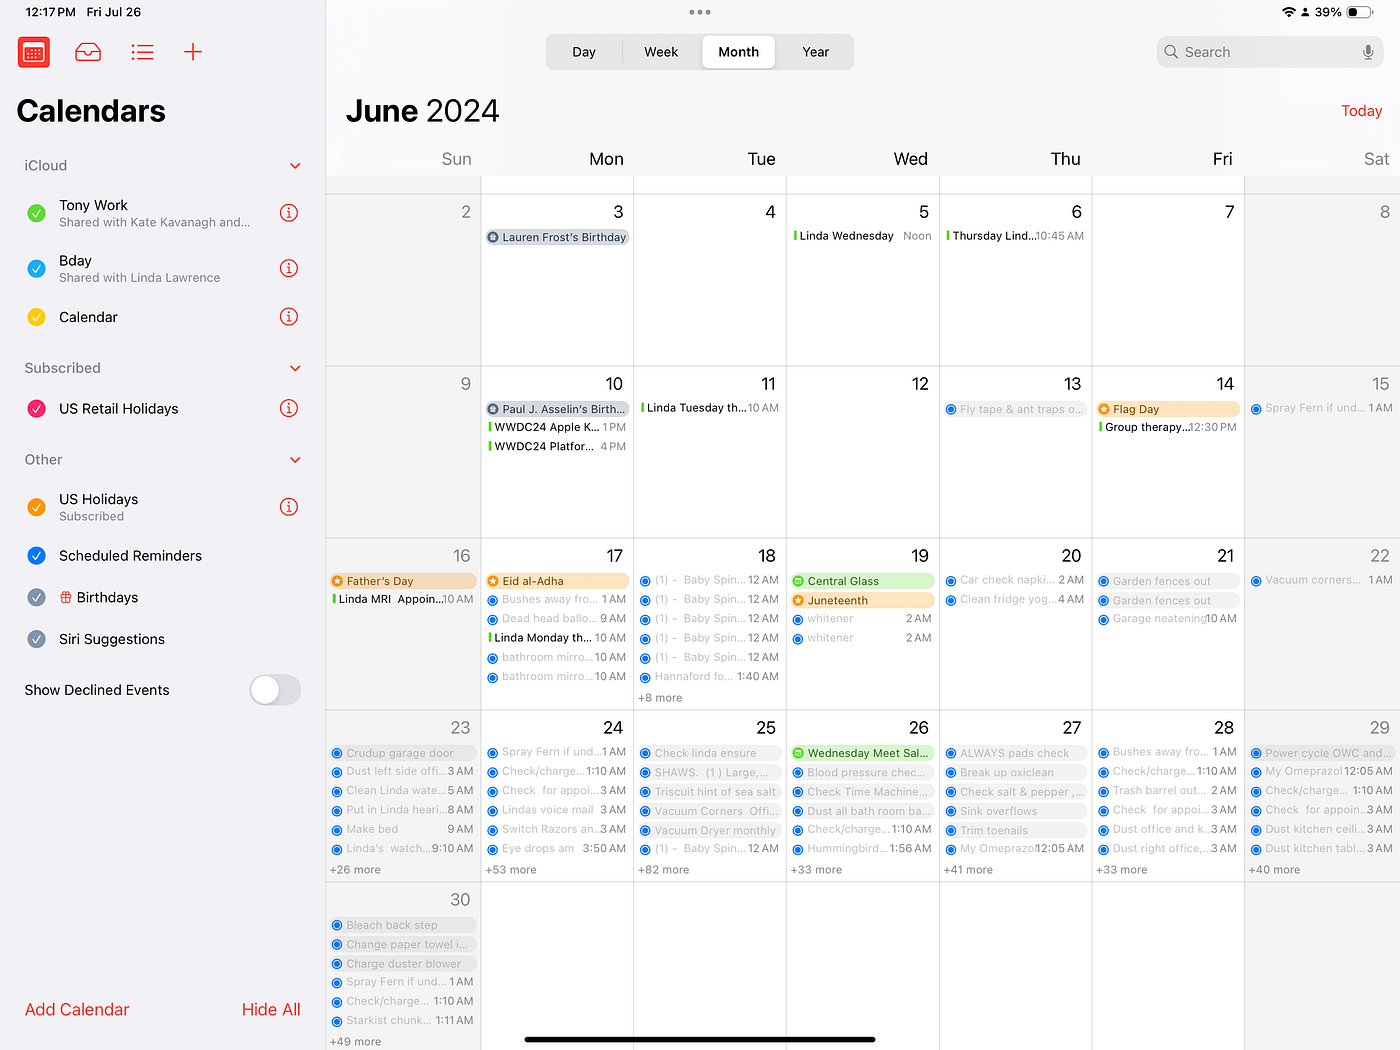Tap the red calendar app icon top left
The height and width of the screenshot is (1050, 1400).
33,52
